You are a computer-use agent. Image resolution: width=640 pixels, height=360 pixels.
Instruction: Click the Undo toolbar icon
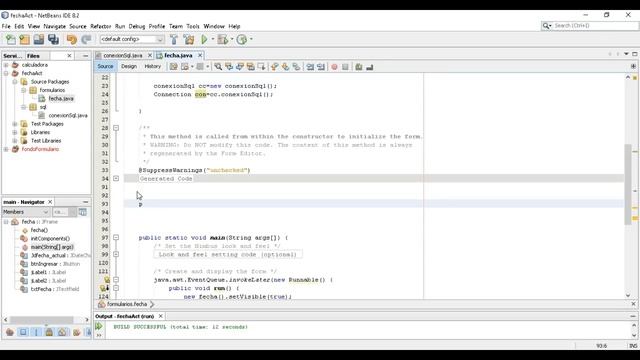coord(71,39)
